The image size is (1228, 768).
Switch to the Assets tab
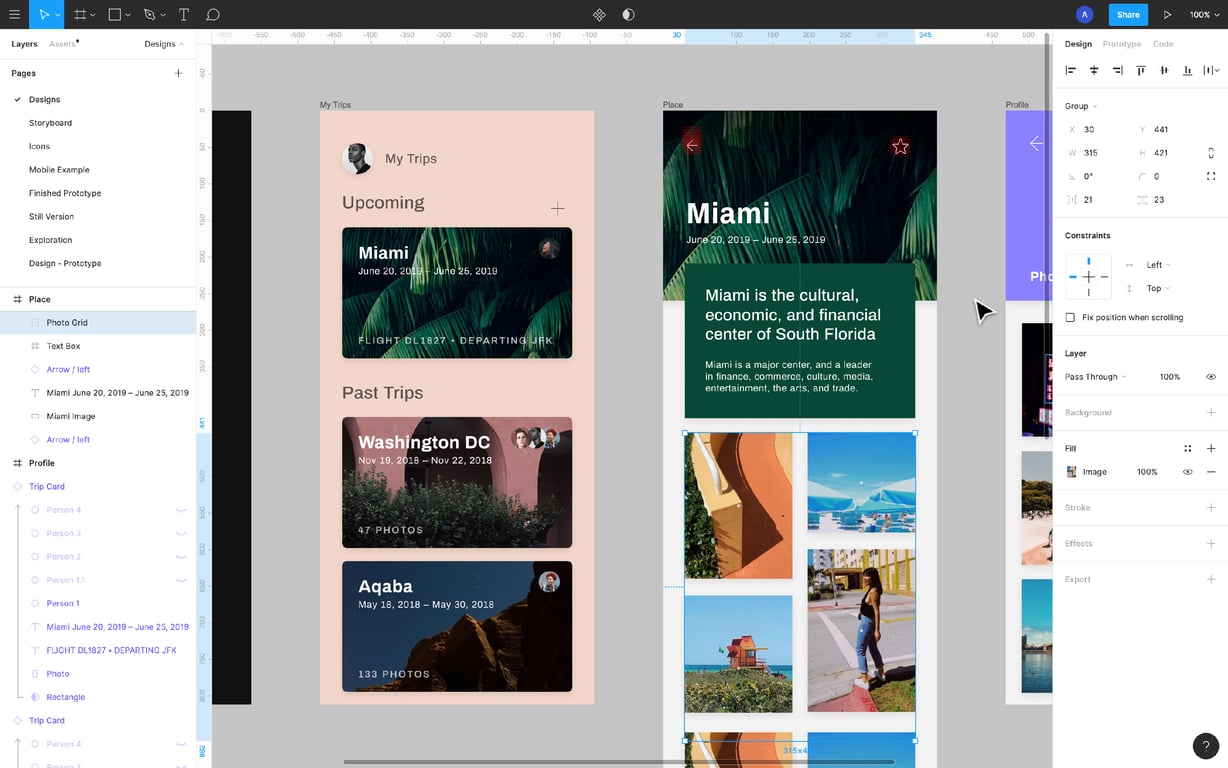62,44
